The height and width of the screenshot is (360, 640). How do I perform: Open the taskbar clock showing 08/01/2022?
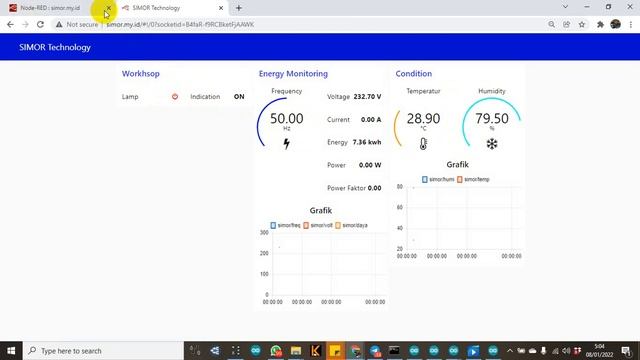pyautogui.click(x=599, y=351)
